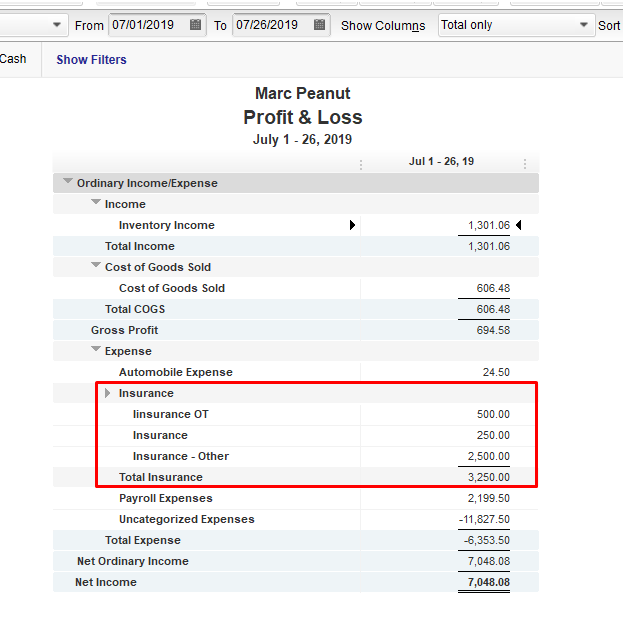Open the From date calendar picker
Image resolution: width=623 pixels, height=636 pixels.
tap(195, 25)
